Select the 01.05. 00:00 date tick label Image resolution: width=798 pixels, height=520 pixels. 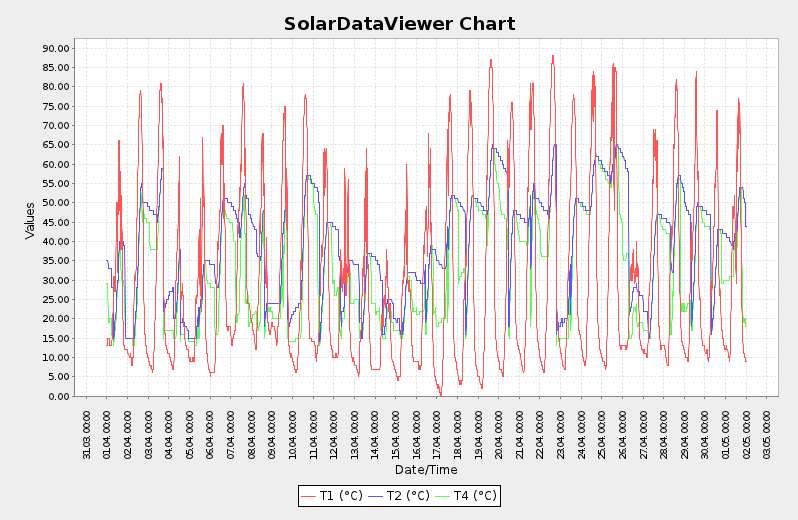pyautogui.click(x=726, y=428)
